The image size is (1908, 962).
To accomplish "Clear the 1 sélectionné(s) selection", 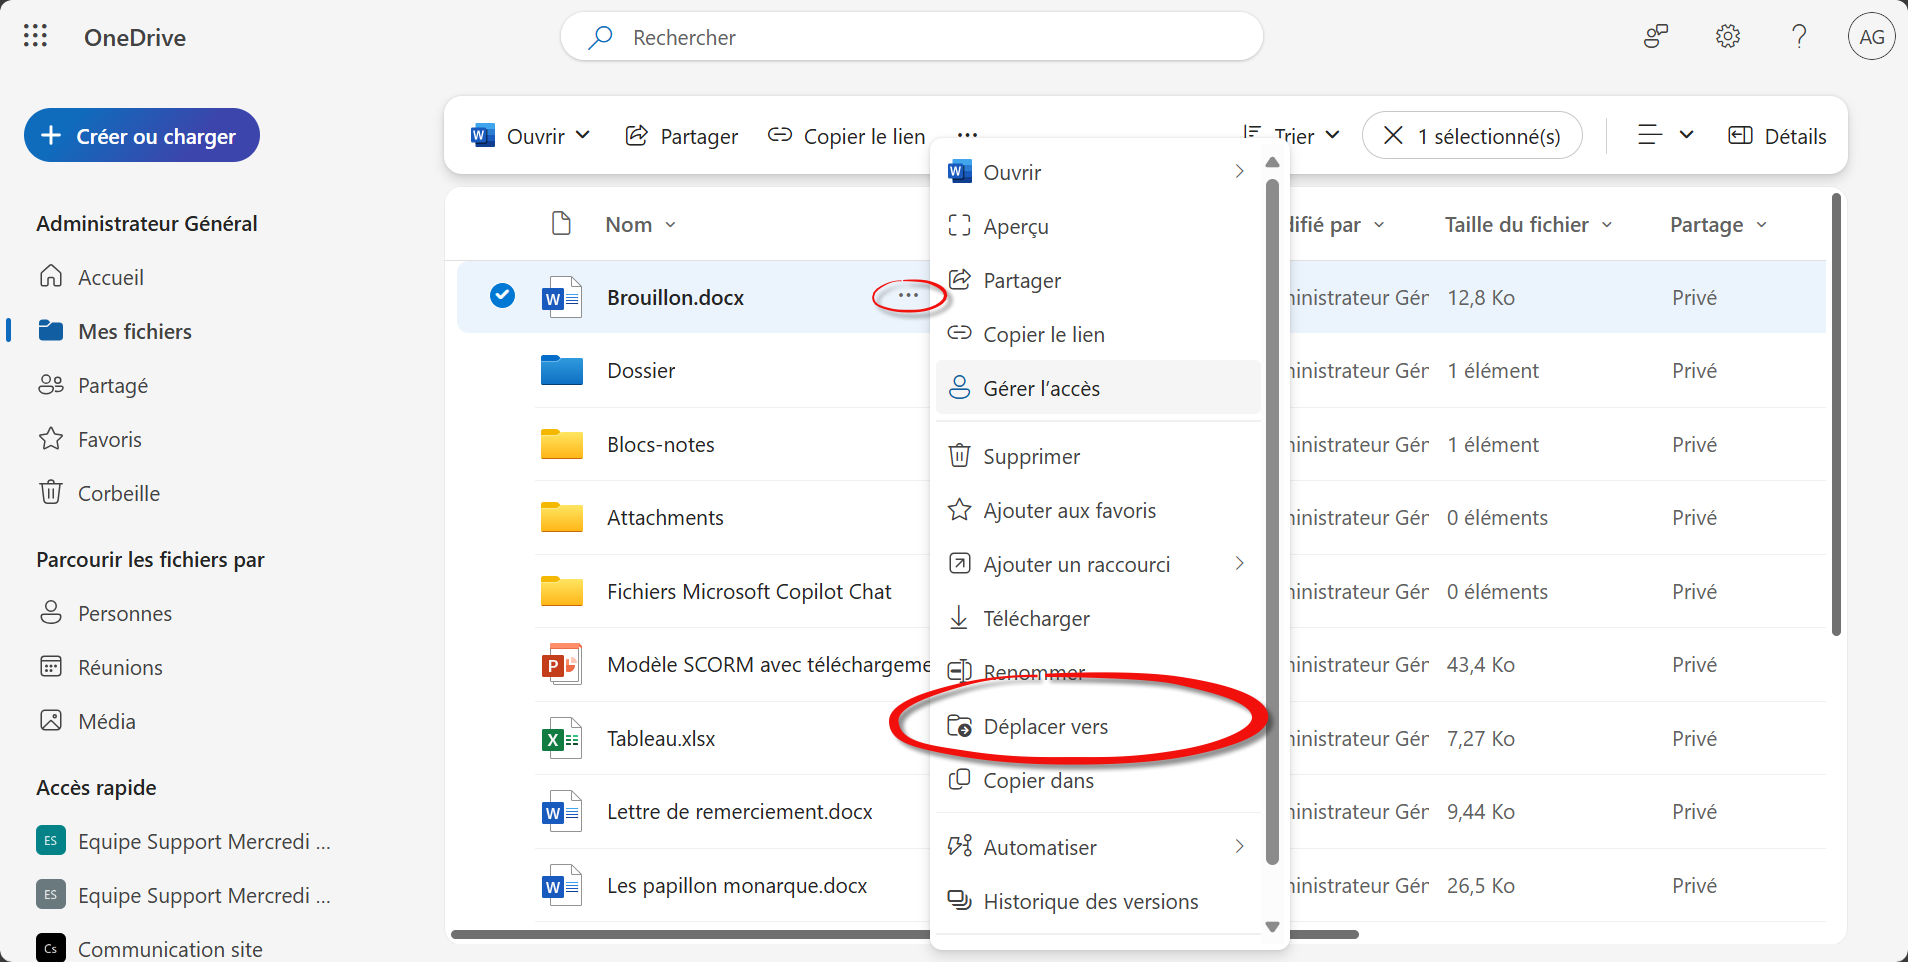I will pyautogui.click(x=1393, y=136).
